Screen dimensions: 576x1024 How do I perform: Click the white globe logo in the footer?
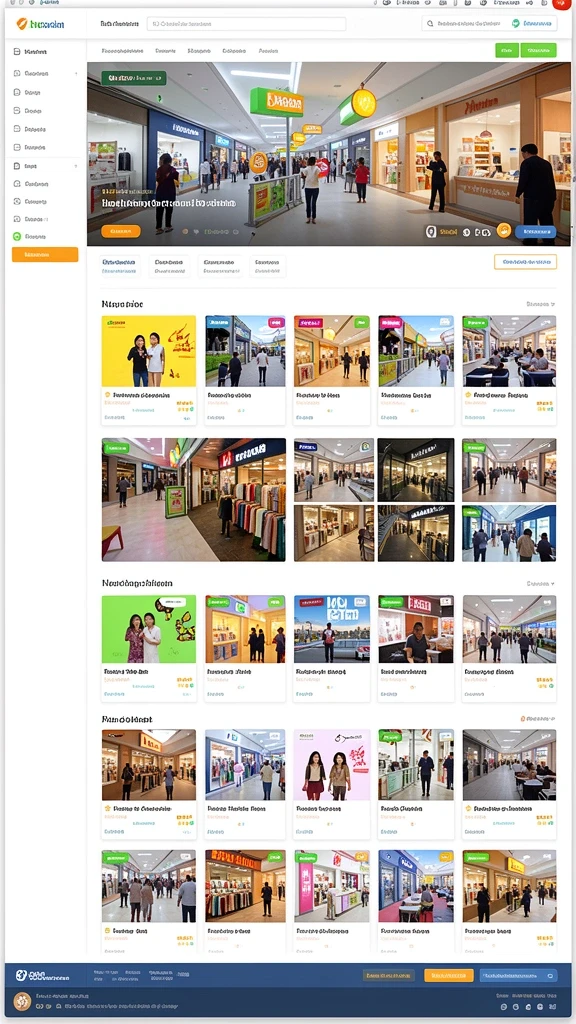pyautogui.click(x=21, y=975)
